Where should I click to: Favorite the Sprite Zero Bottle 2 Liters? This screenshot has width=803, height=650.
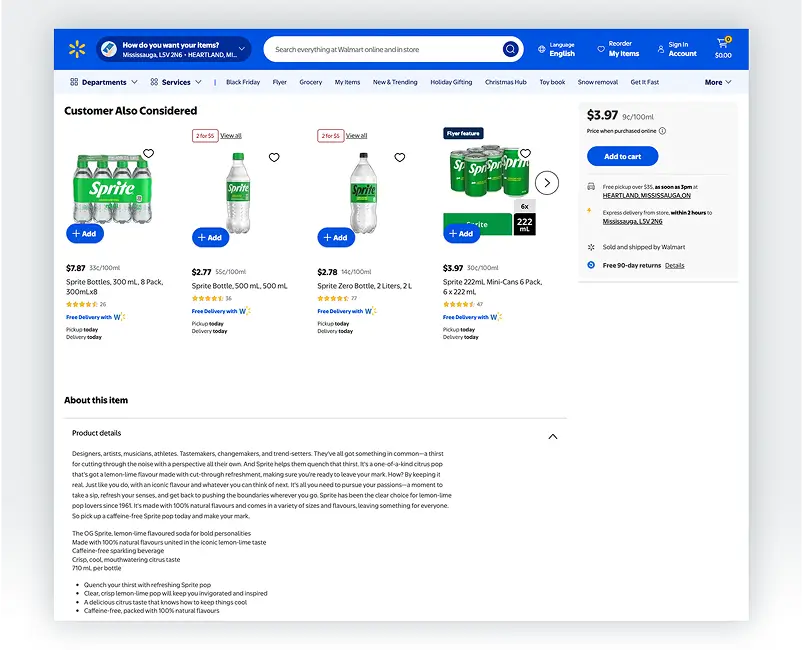point(399,157)
